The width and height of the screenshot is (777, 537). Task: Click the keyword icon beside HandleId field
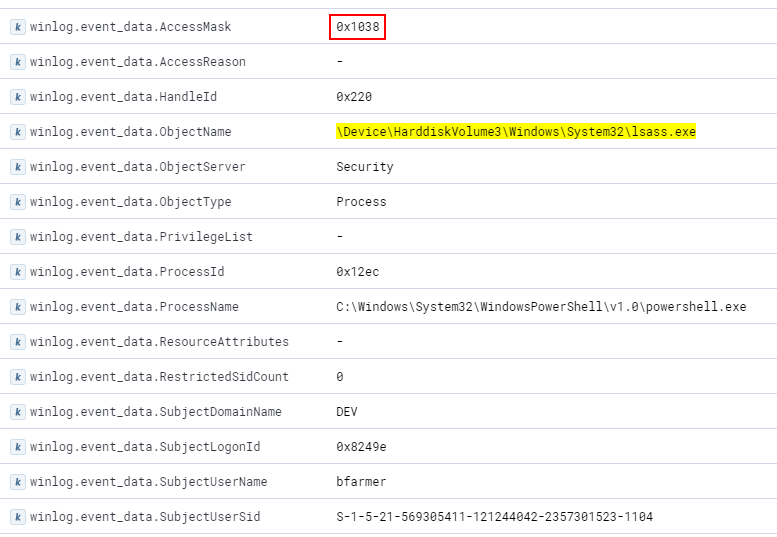[x=17, y=97]
